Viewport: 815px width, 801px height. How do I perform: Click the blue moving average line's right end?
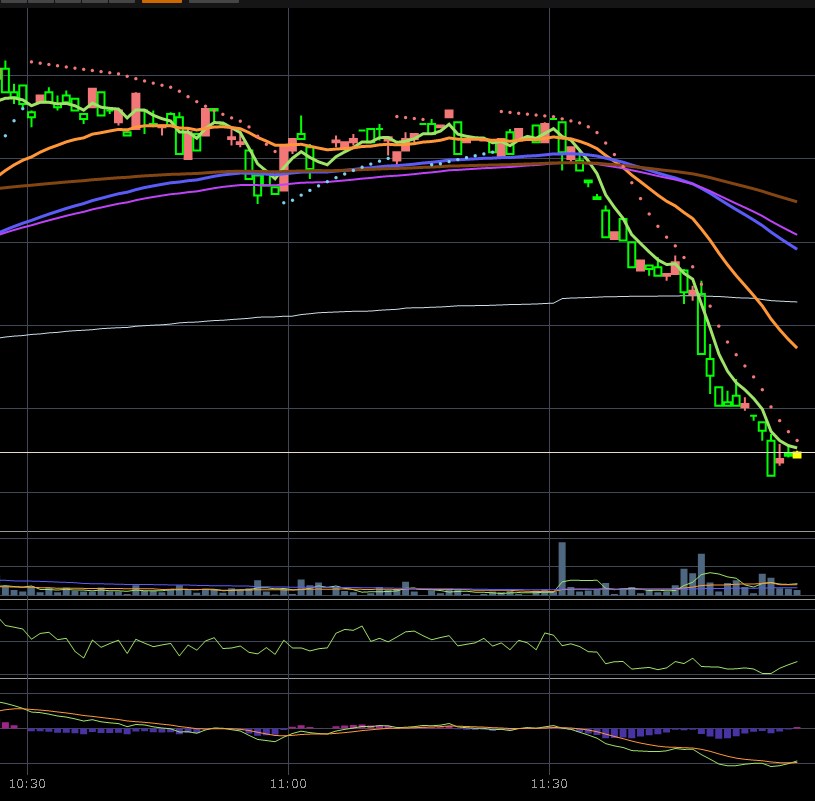click(x=794, y=246)
